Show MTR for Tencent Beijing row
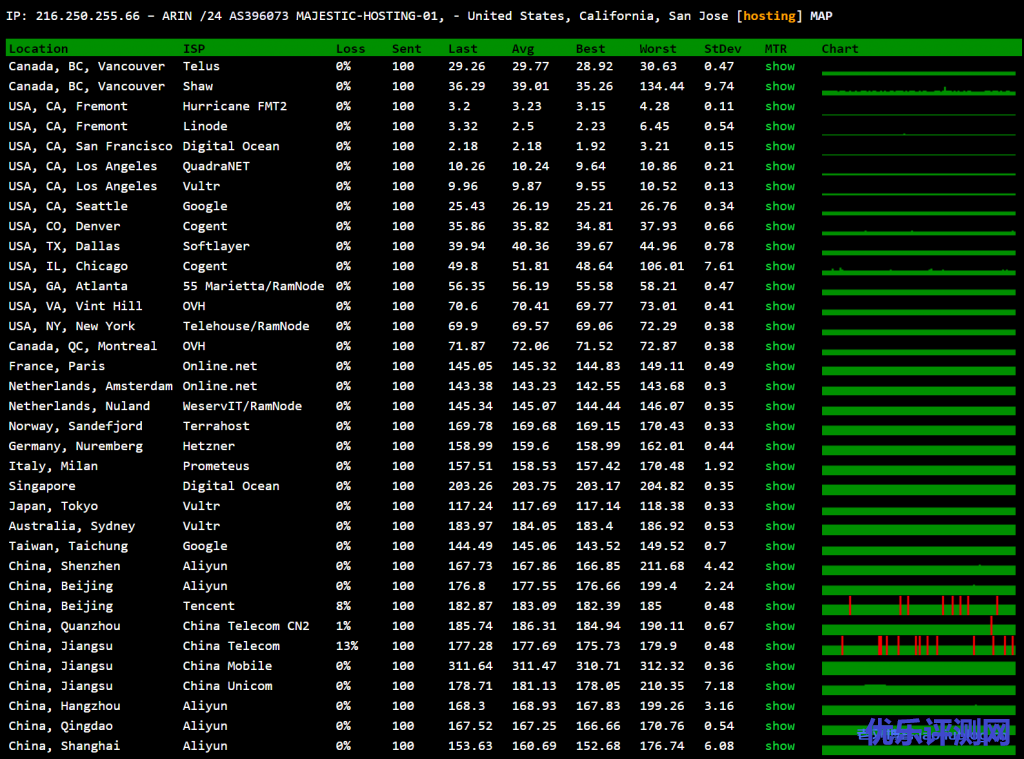This screenshot has width=1024, height=759. pos(779,606)
